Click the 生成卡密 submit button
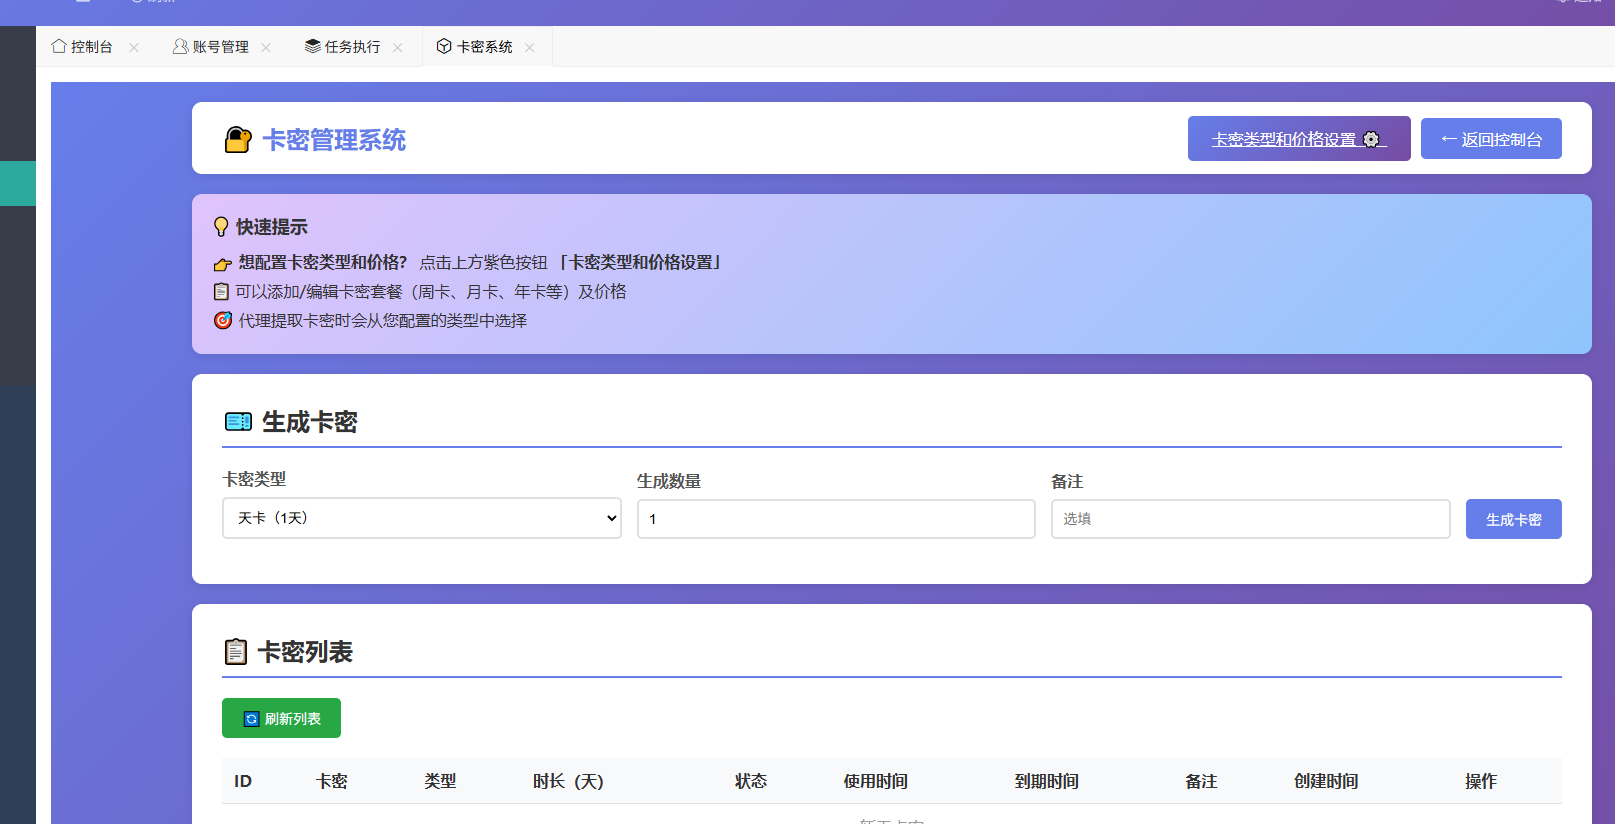 coord(1513,519)
